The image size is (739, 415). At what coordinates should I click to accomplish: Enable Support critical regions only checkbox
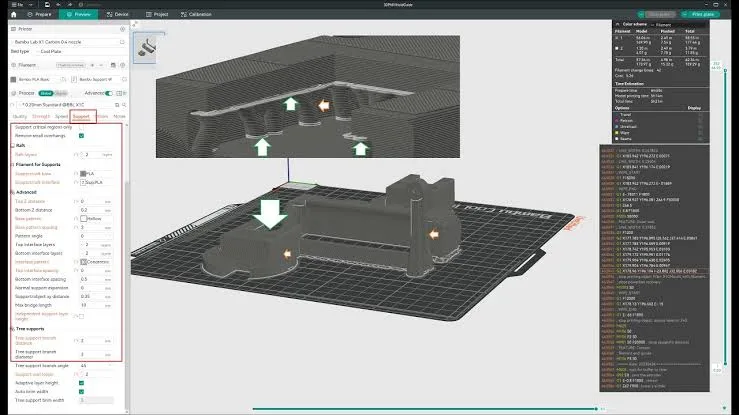pos(81,126)
